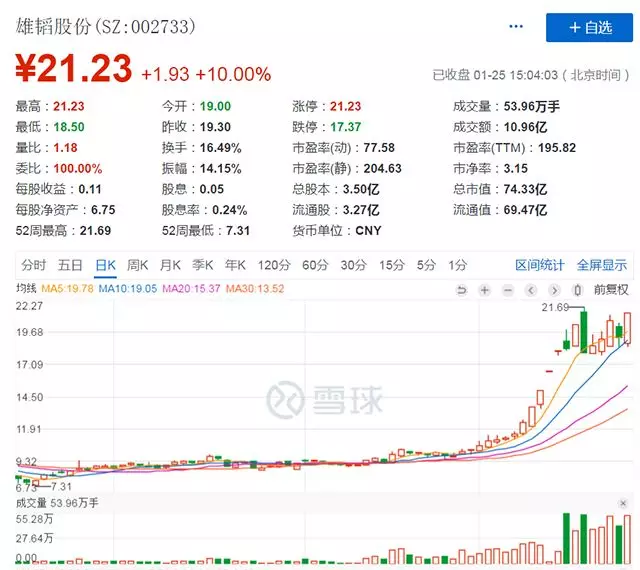Click the MA10:19.05 indicator label

pyautogui.click(x=128, y=289)
